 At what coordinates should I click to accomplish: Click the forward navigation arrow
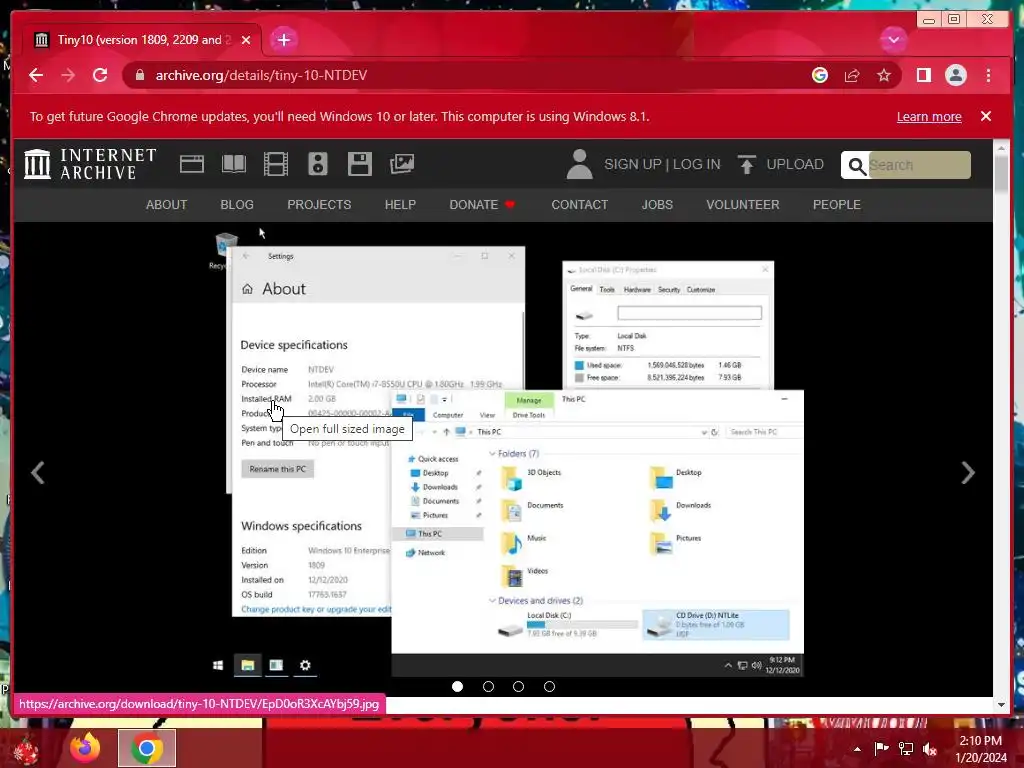68,75
